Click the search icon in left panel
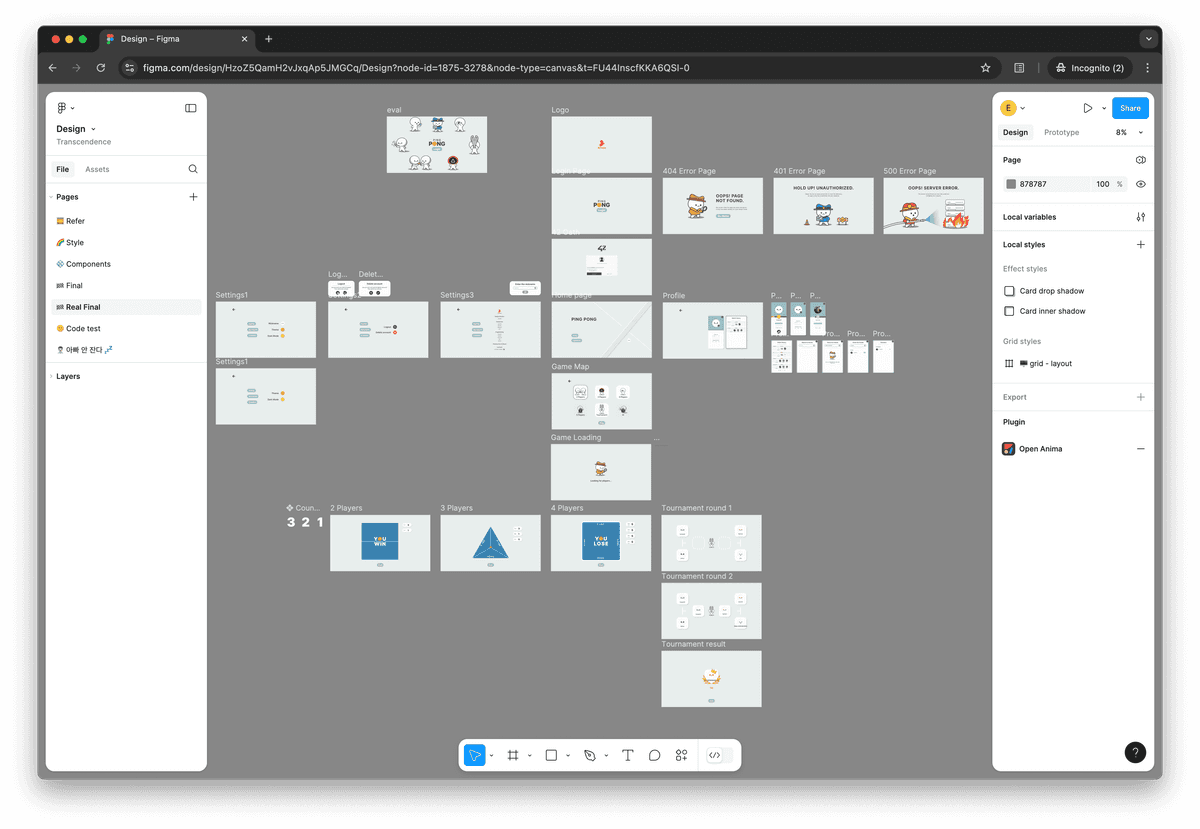Image resolution: width=1200 pixels, height=829 pixels. [x=193, y=169]
